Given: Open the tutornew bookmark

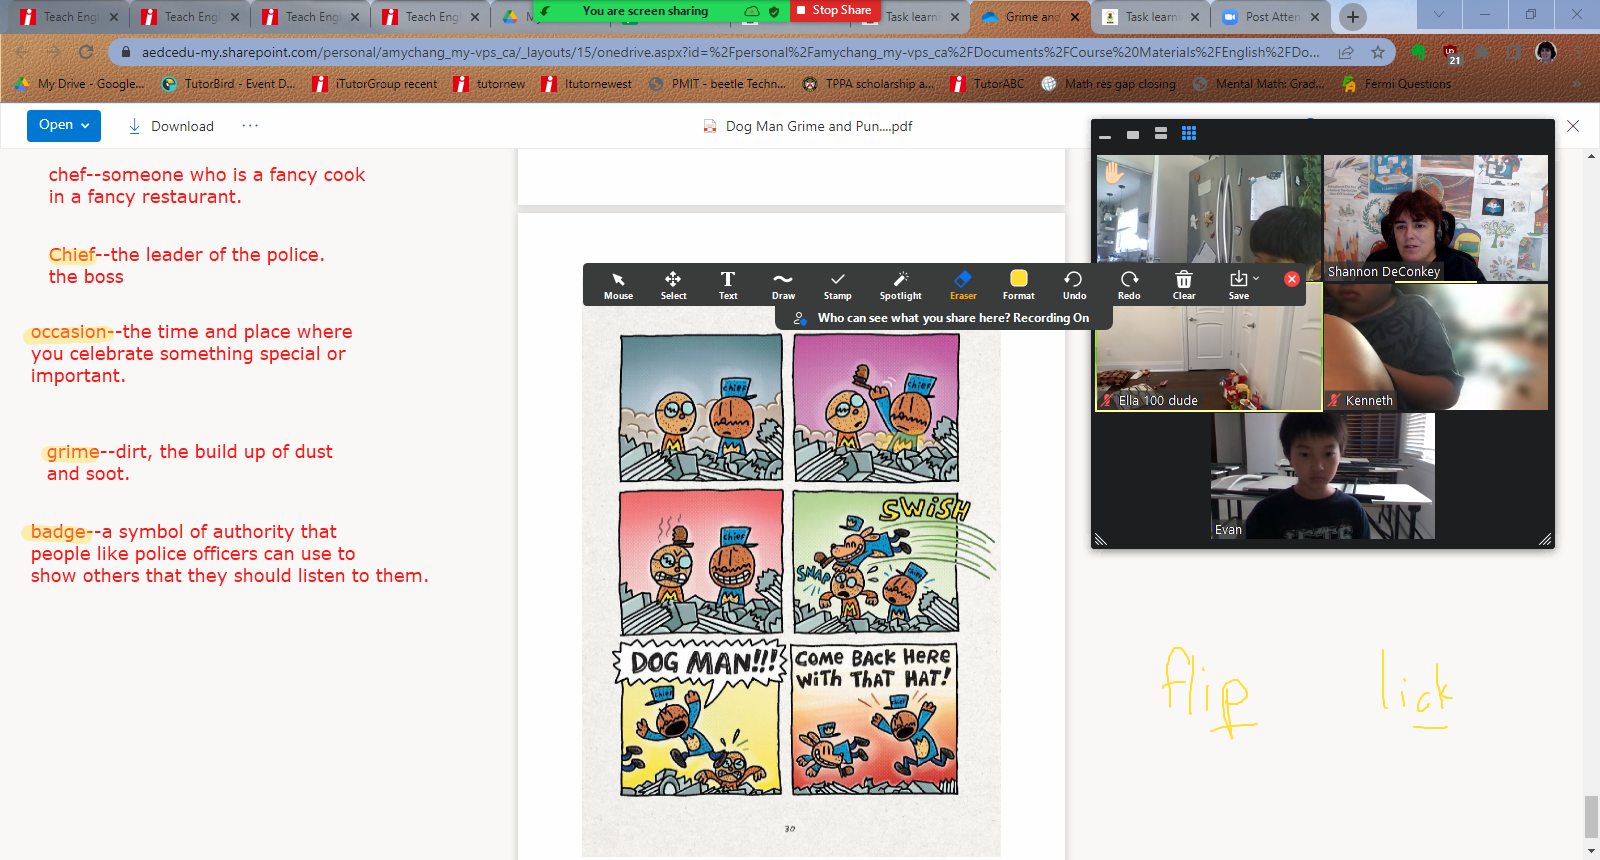Looking at the screenshot, I should point(489,84).
